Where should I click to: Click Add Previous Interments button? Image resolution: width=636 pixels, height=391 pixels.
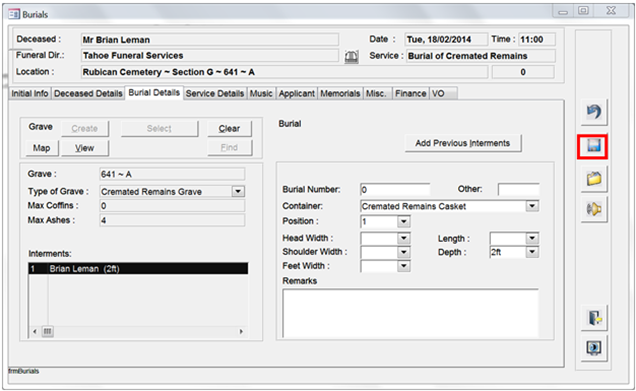[x=463, y=143]
